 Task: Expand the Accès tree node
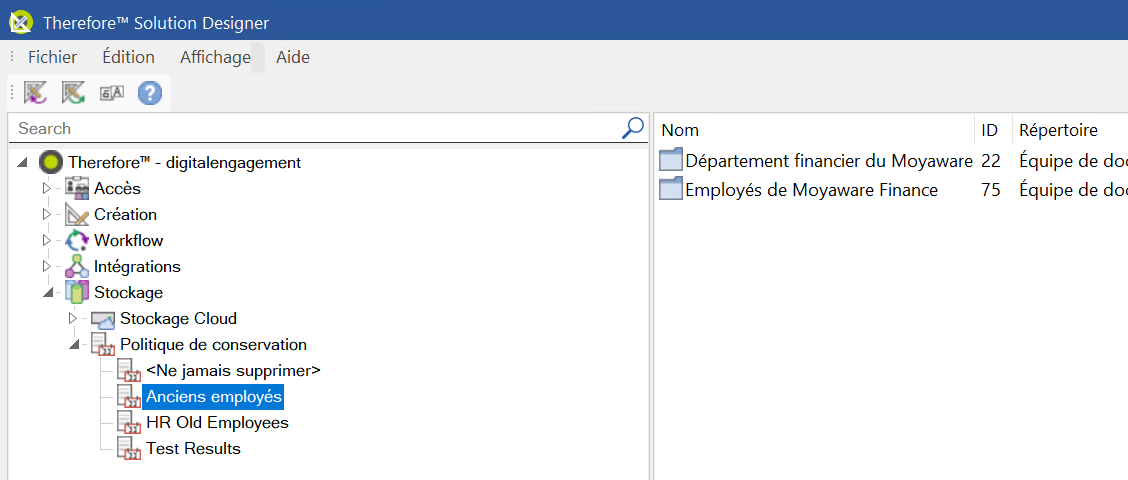pos(46,188)
